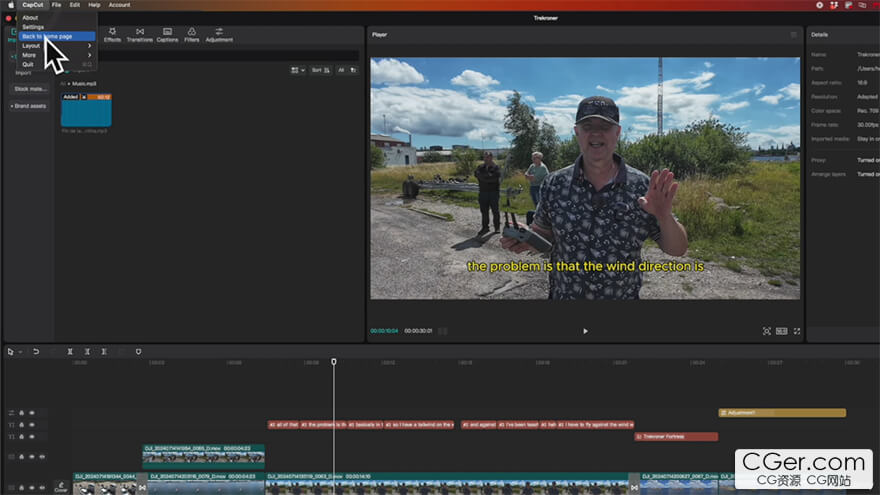Click the filter icon next to All
The height and width of the screenshot is (495, 880).
click(x=354, y=70)
